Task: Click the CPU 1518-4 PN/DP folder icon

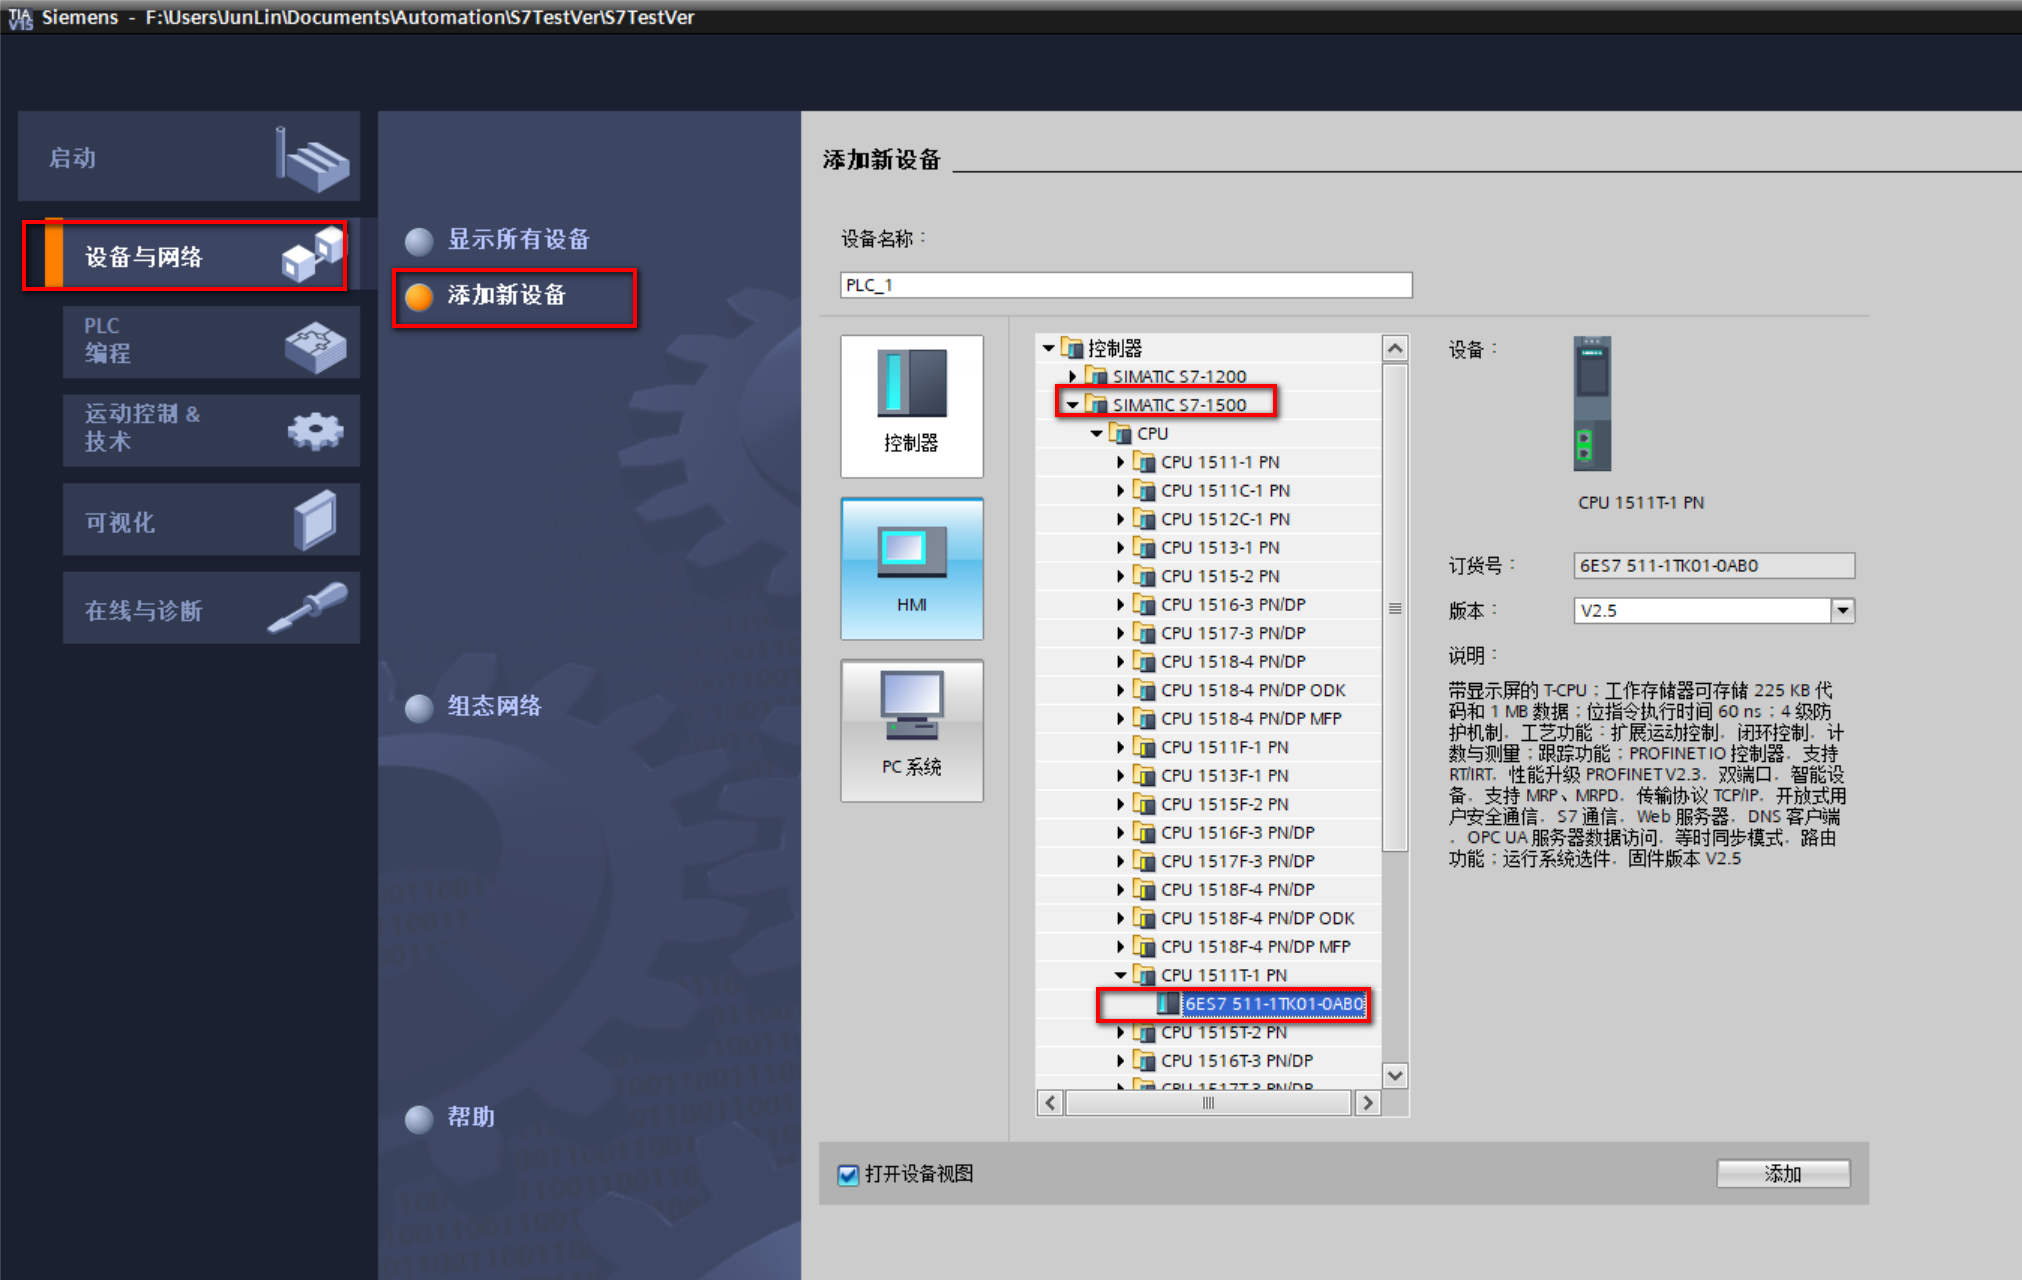Action: pyautogui.click(x=1144, y=660)
